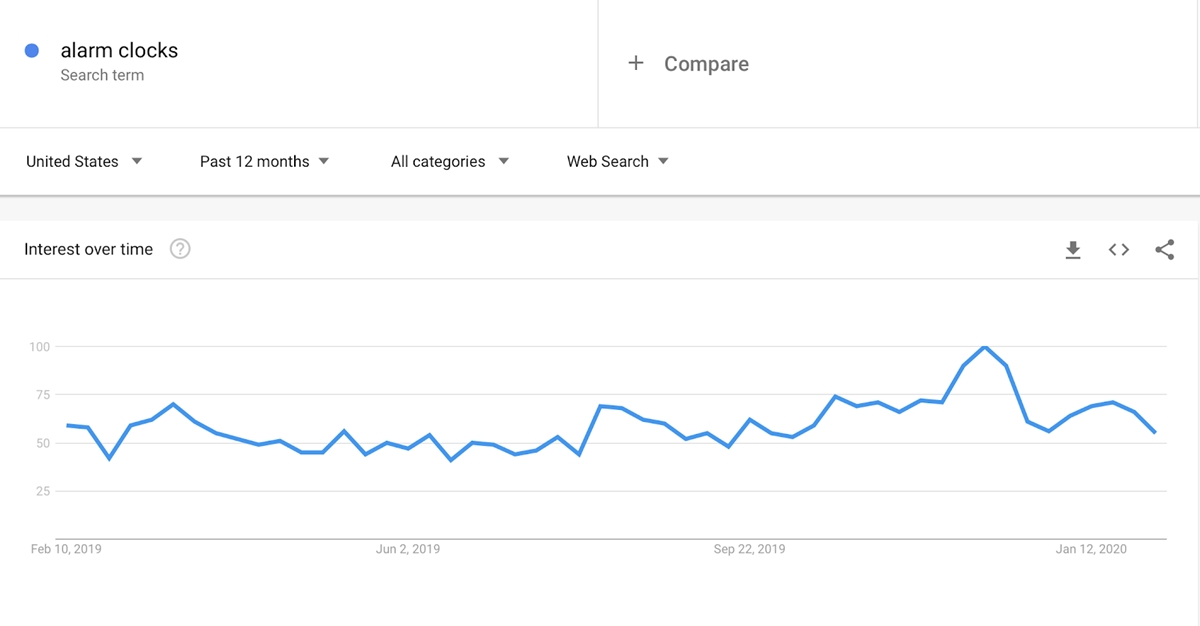1200x626 pixels.
Task: Click the plus icon beside Compare
Action: (635, 63)
